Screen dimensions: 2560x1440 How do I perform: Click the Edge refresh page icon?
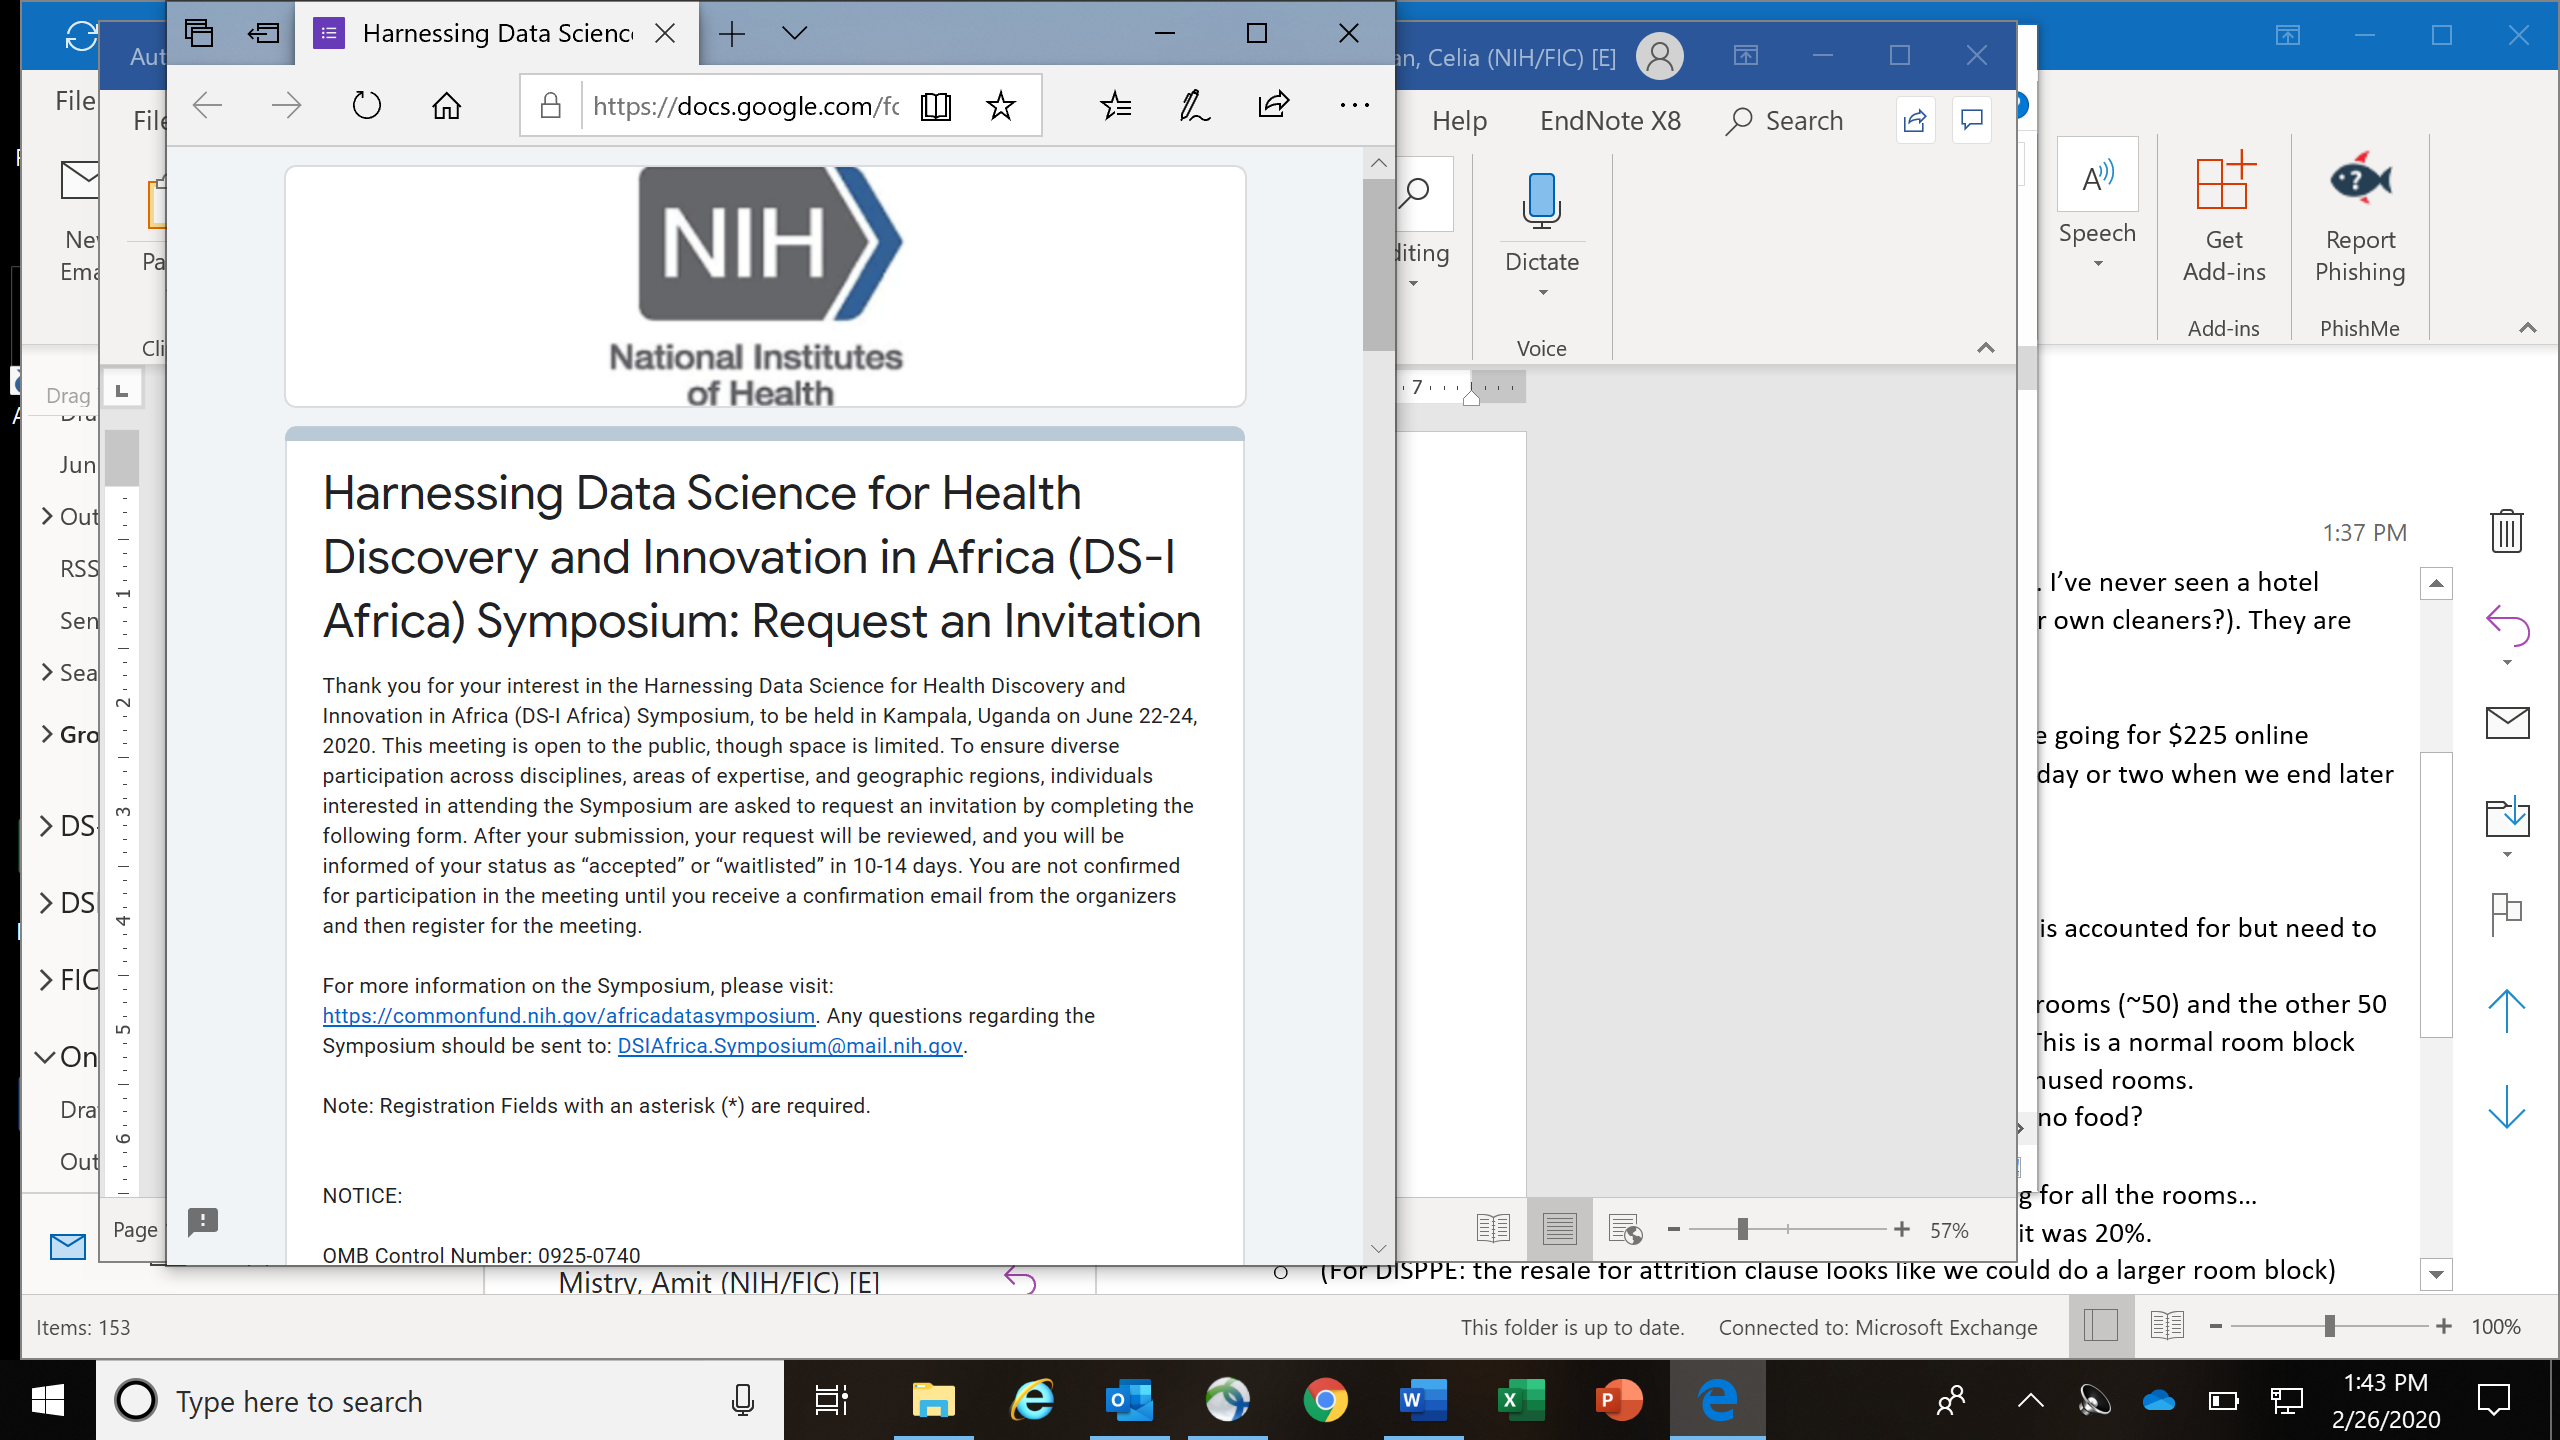point(366,105)
